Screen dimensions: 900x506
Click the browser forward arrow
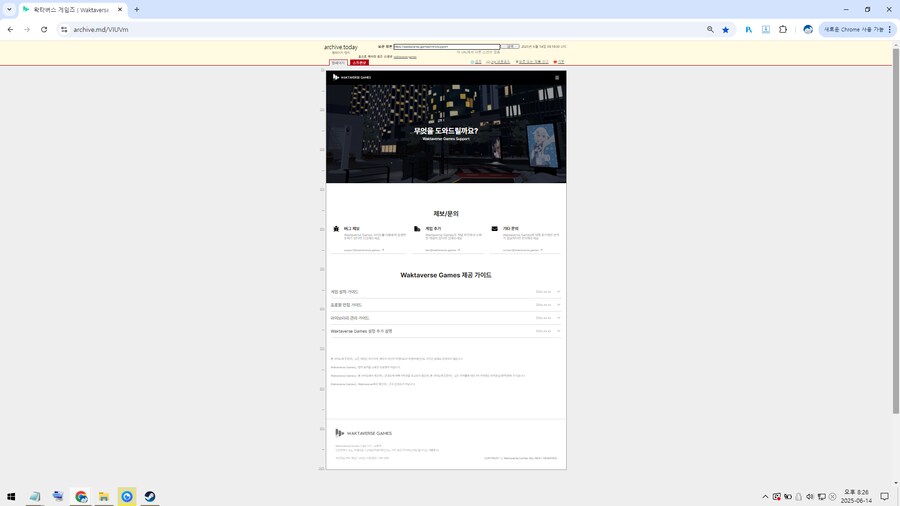27,29
